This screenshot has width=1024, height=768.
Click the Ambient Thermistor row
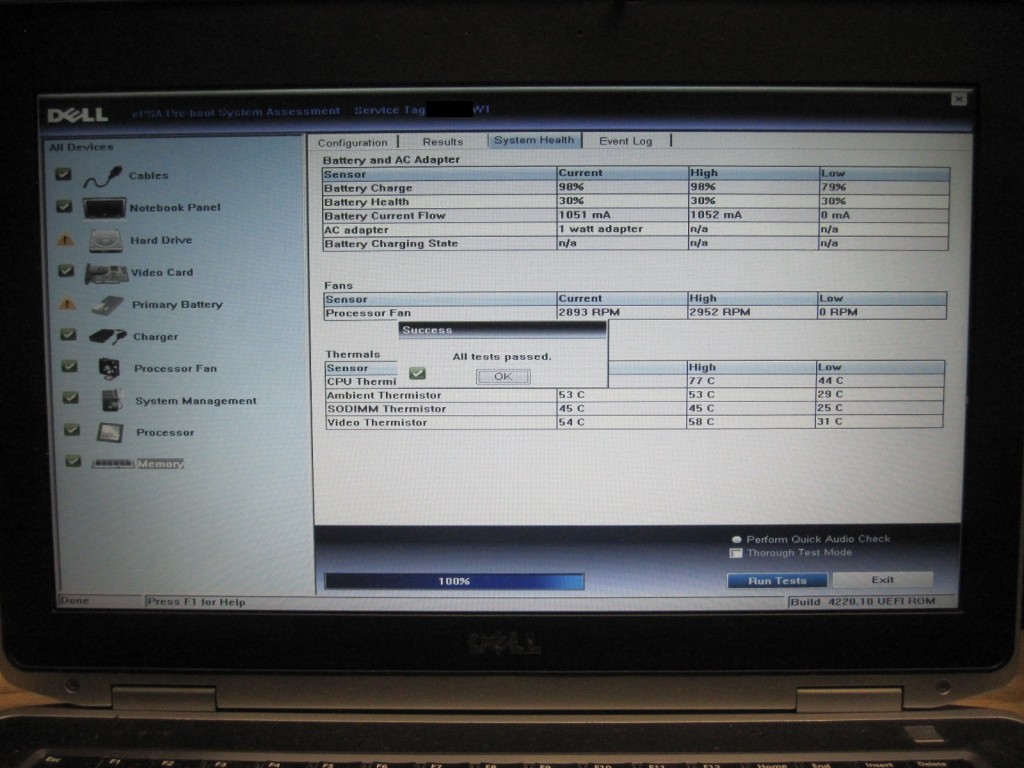click(x=634, y=395)
